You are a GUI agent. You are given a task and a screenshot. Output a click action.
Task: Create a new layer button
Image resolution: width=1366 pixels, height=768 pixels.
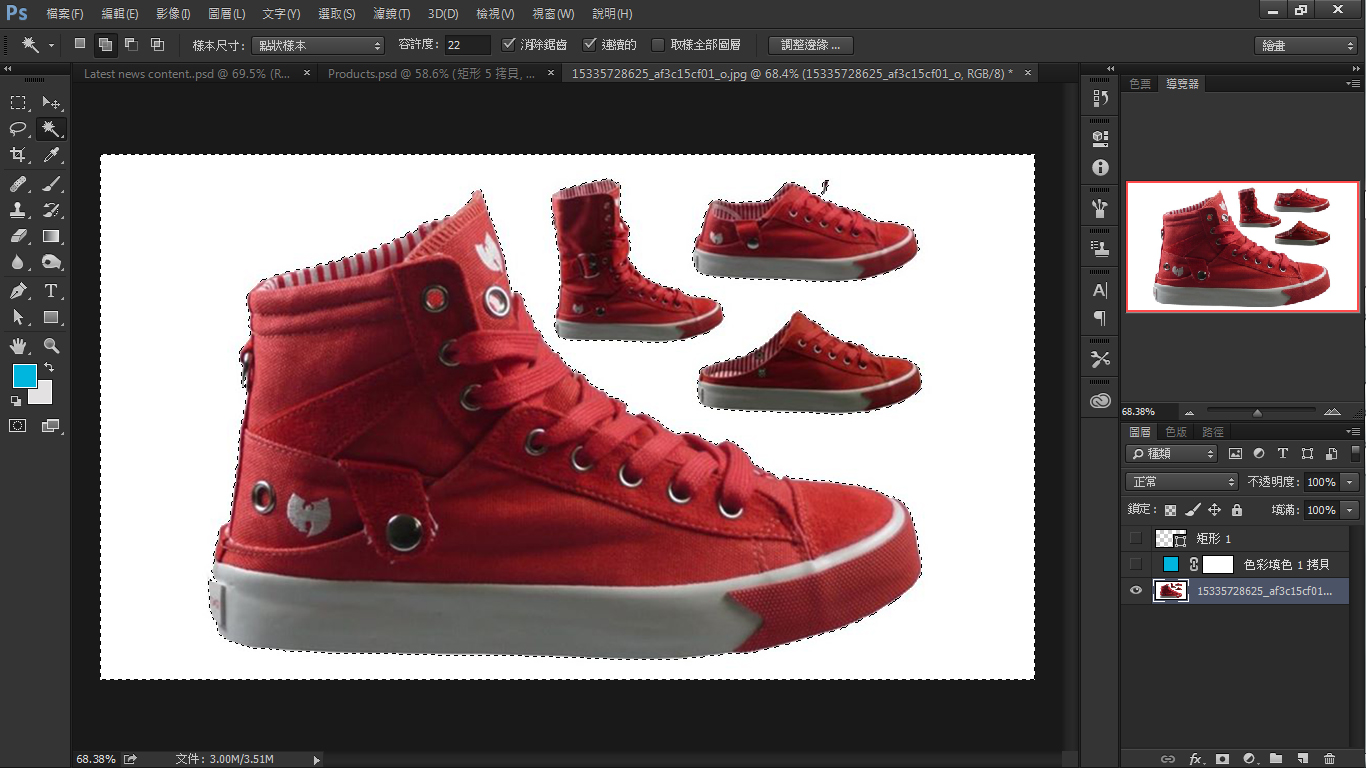(x=1302, y=759)
